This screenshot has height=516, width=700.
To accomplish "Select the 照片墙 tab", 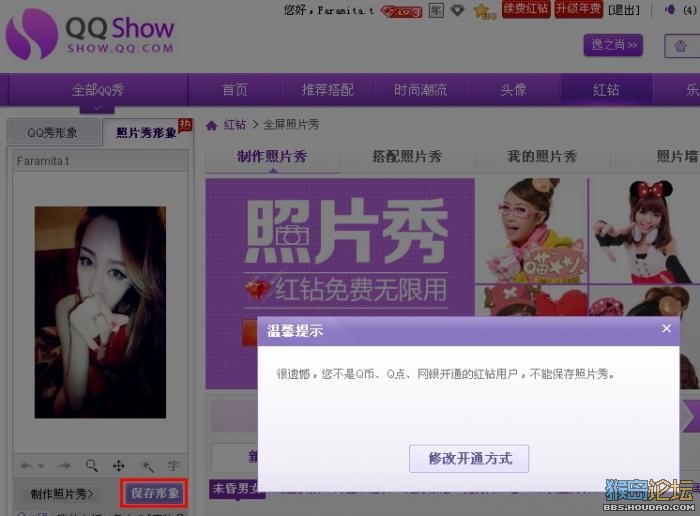I will (677, 157).
